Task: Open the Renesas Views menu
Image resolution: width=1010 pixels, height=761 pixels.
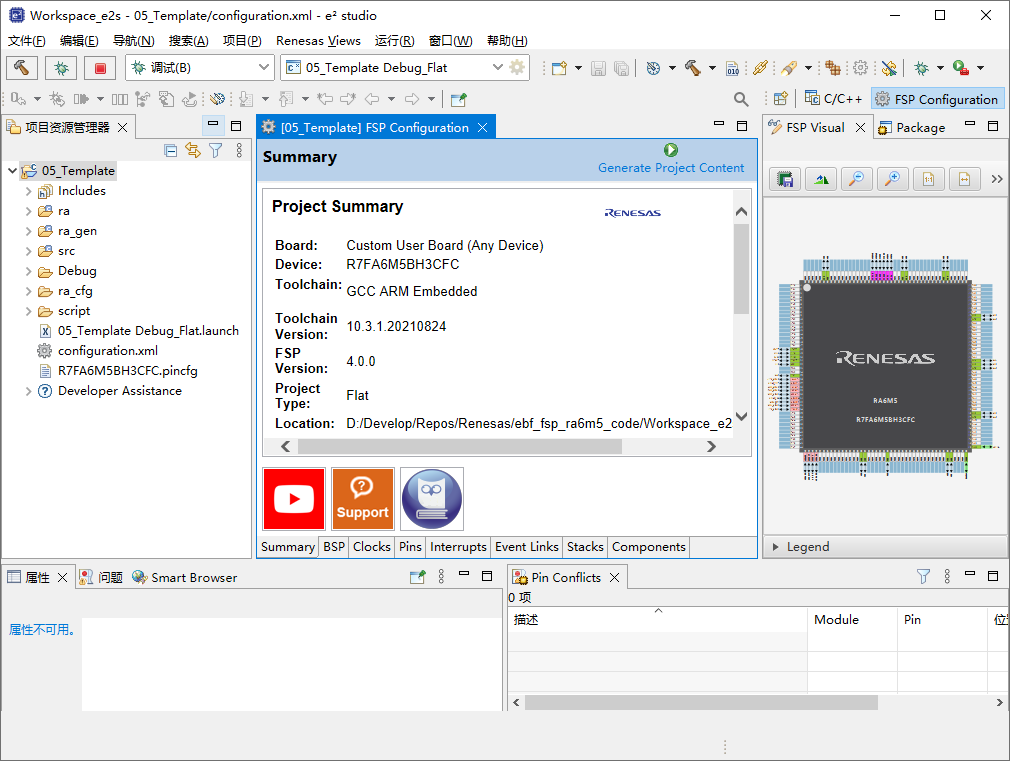Action: [318, 41]
